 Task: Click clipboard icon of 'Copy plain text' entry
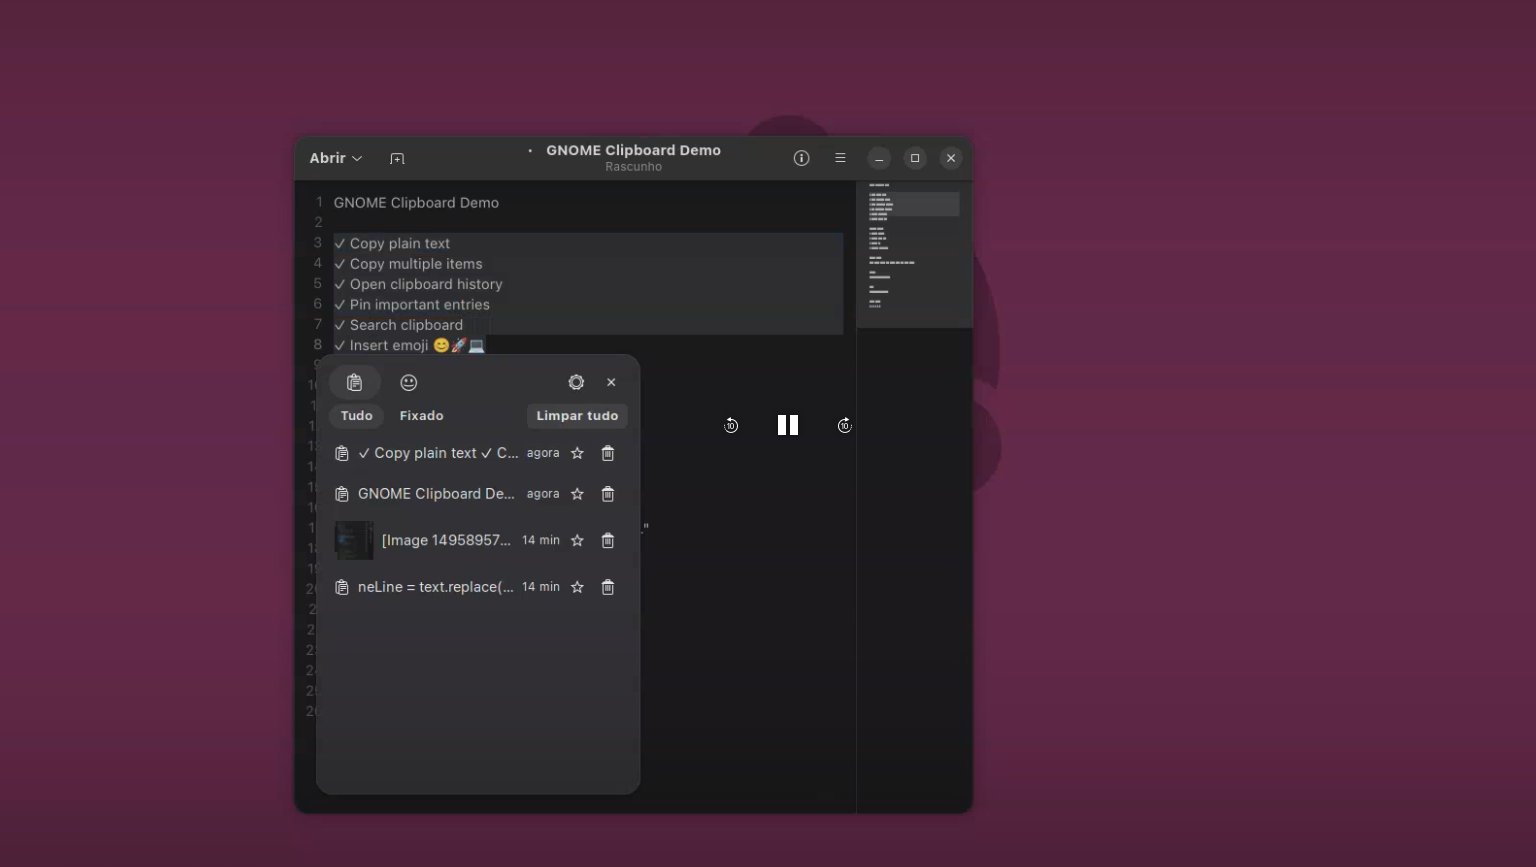click(341, 454)
